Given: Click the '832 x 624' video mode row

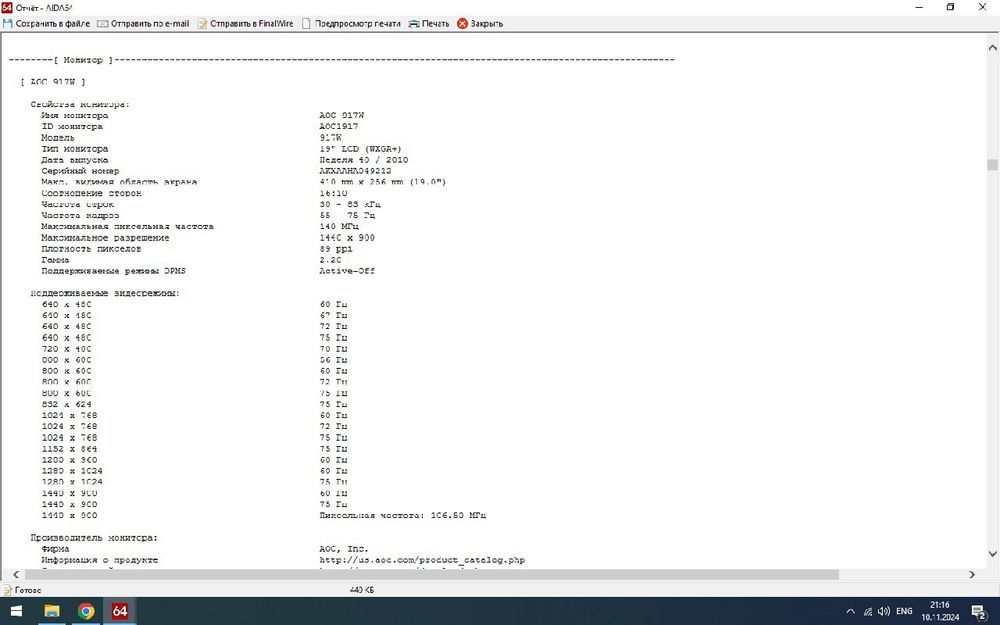Looking at the screenshot, I should (x=195, y=404).
